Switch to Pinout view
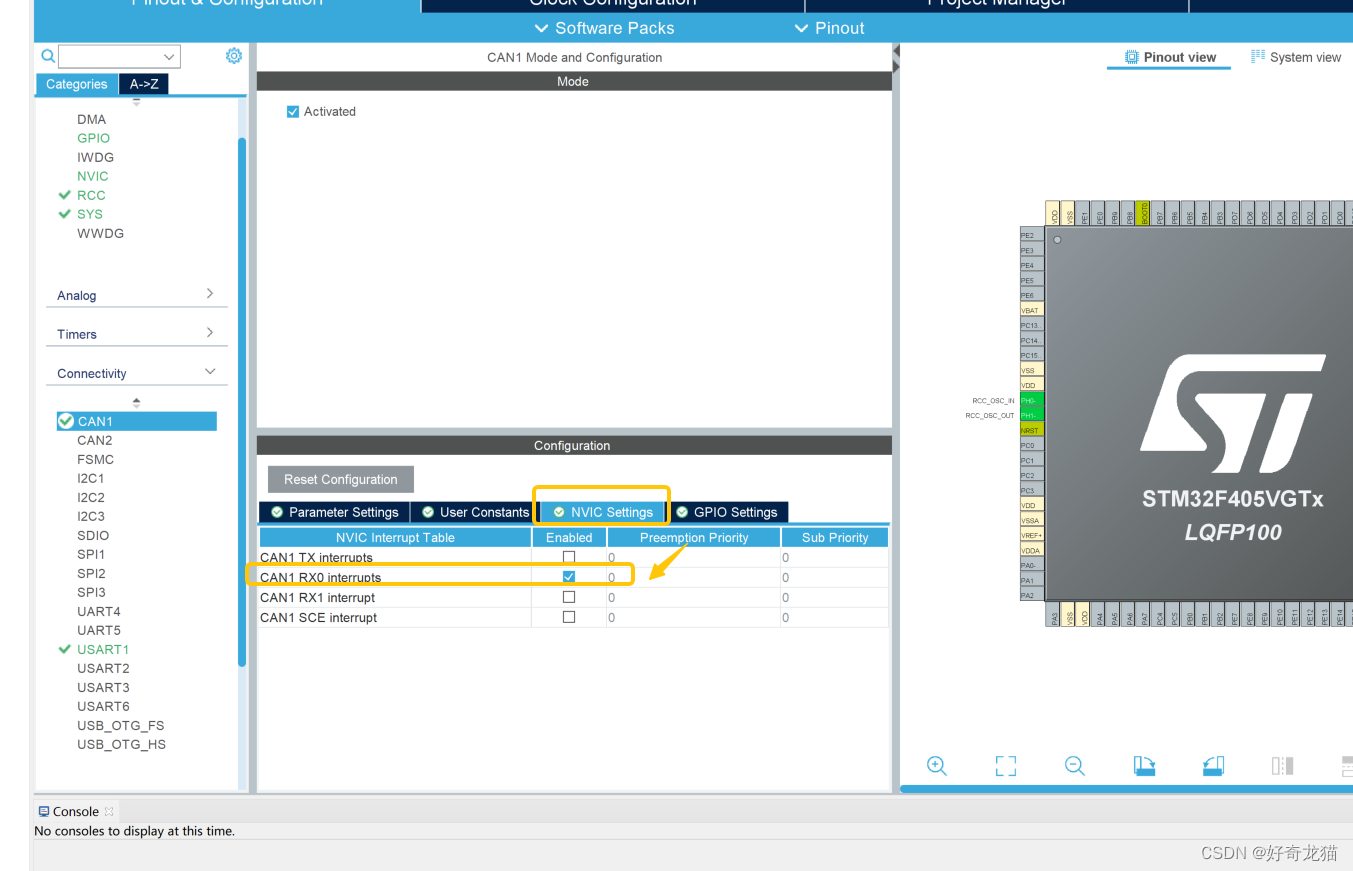This screenshot has width=1353, height=871. (x=1171, y=57)
